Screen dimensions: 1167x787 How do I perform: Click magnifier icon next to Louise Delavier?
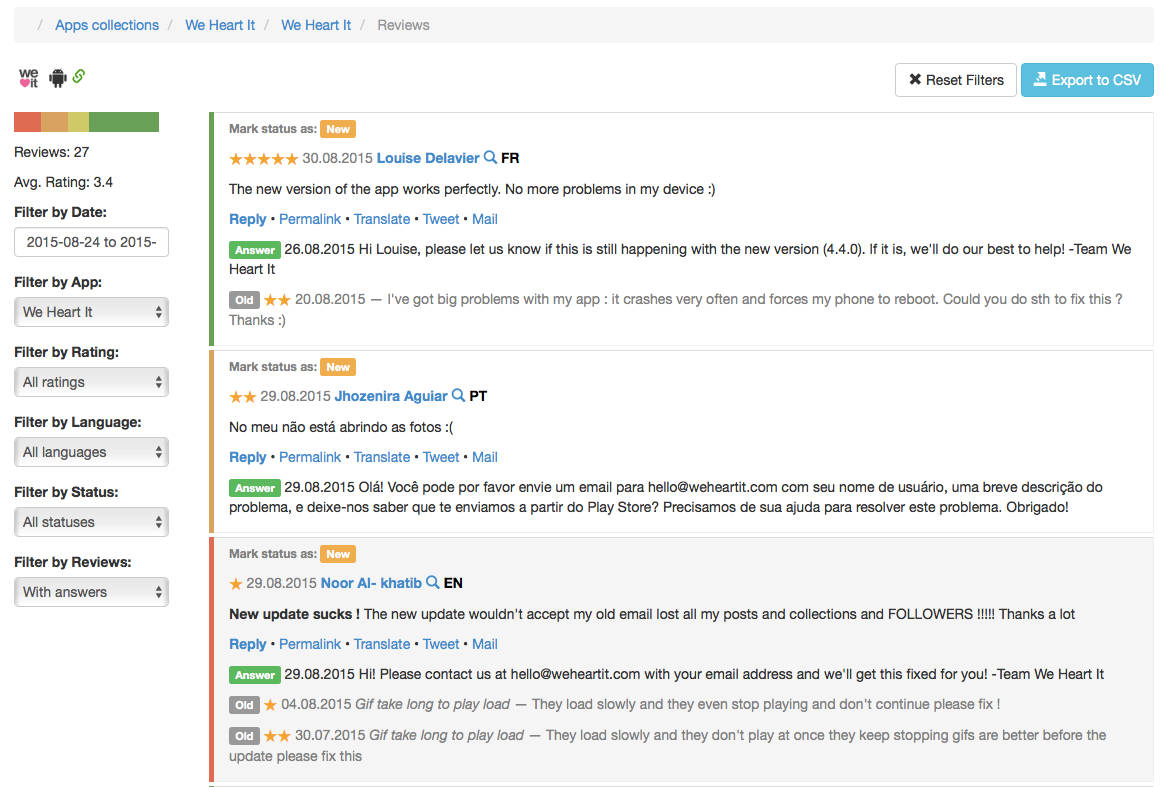point(490,158)
